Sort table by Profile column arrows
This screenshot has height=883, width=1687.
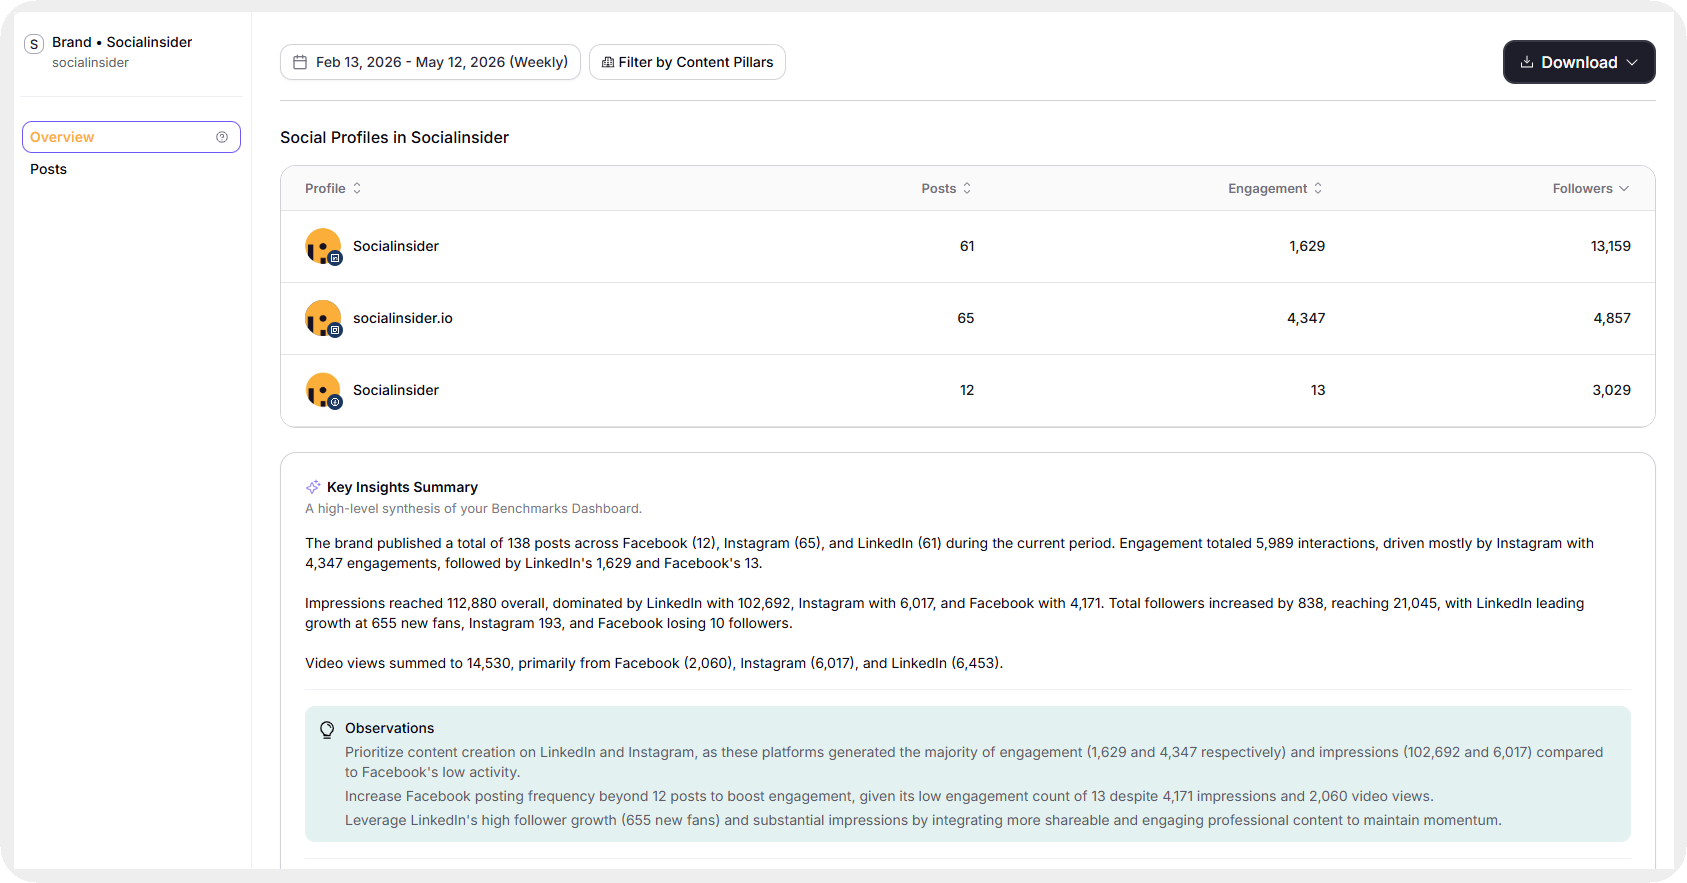(357, 188)
